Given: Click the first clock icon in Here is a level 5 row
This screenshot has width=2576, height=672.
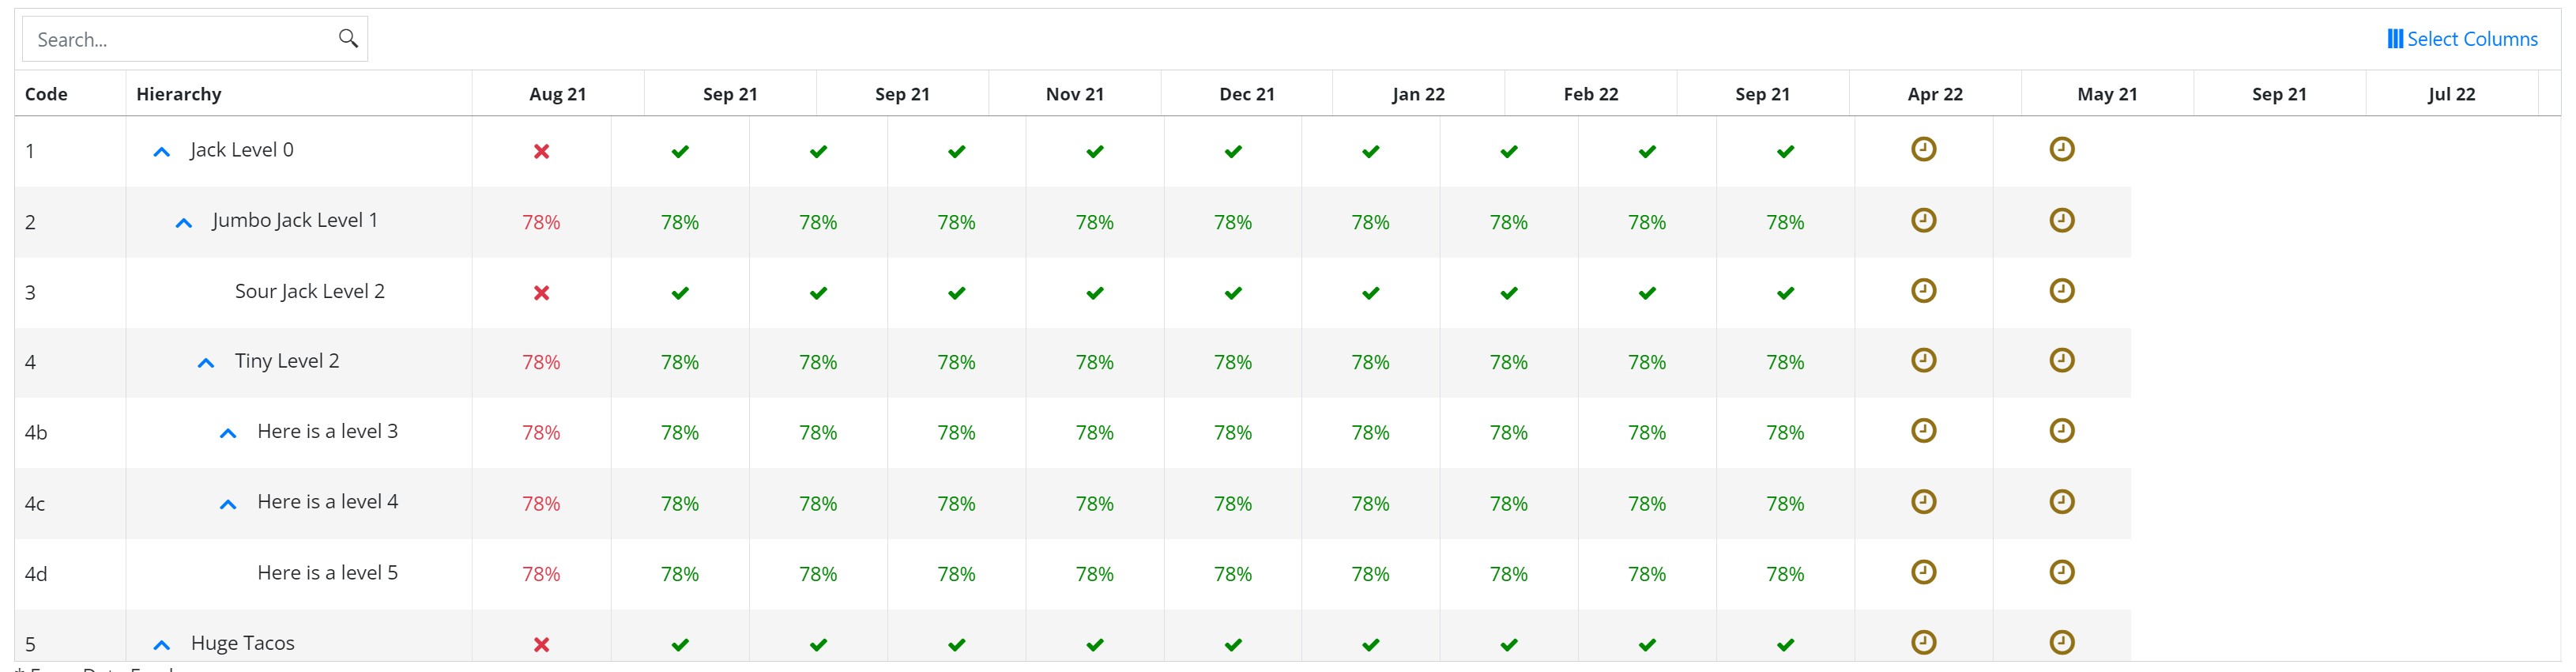Looking at the screenshot, I should 1923,573.
